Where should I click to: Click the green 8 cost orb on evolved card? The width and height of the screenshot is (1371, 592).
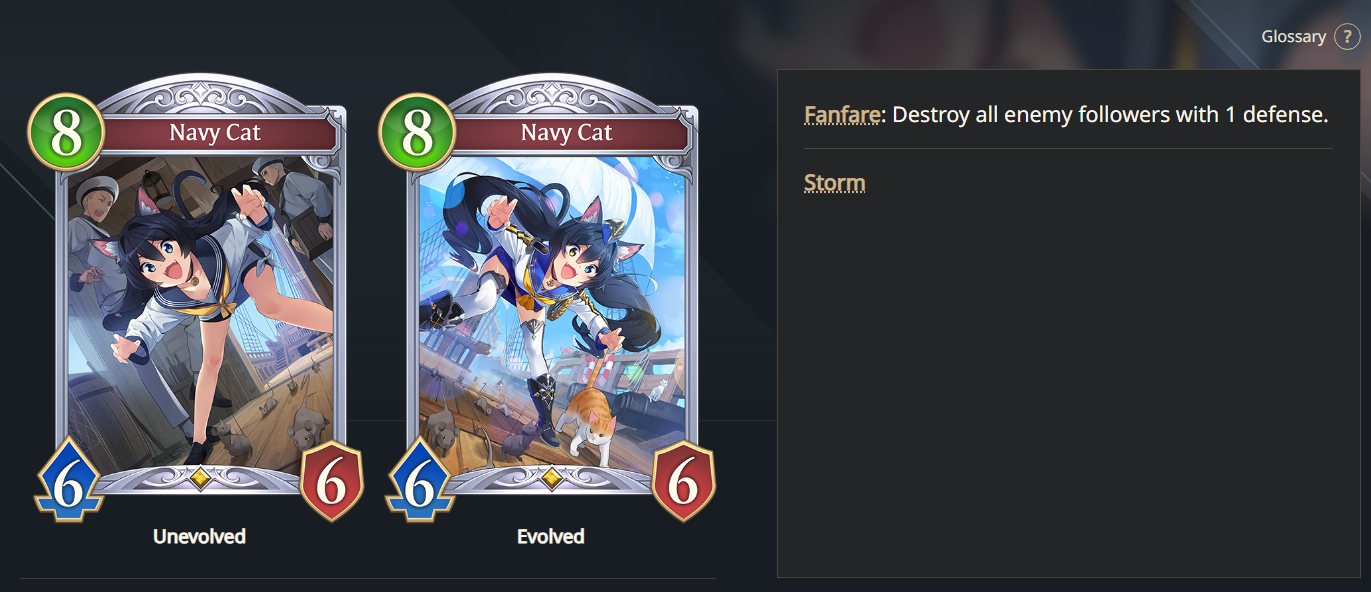[418, 131]
